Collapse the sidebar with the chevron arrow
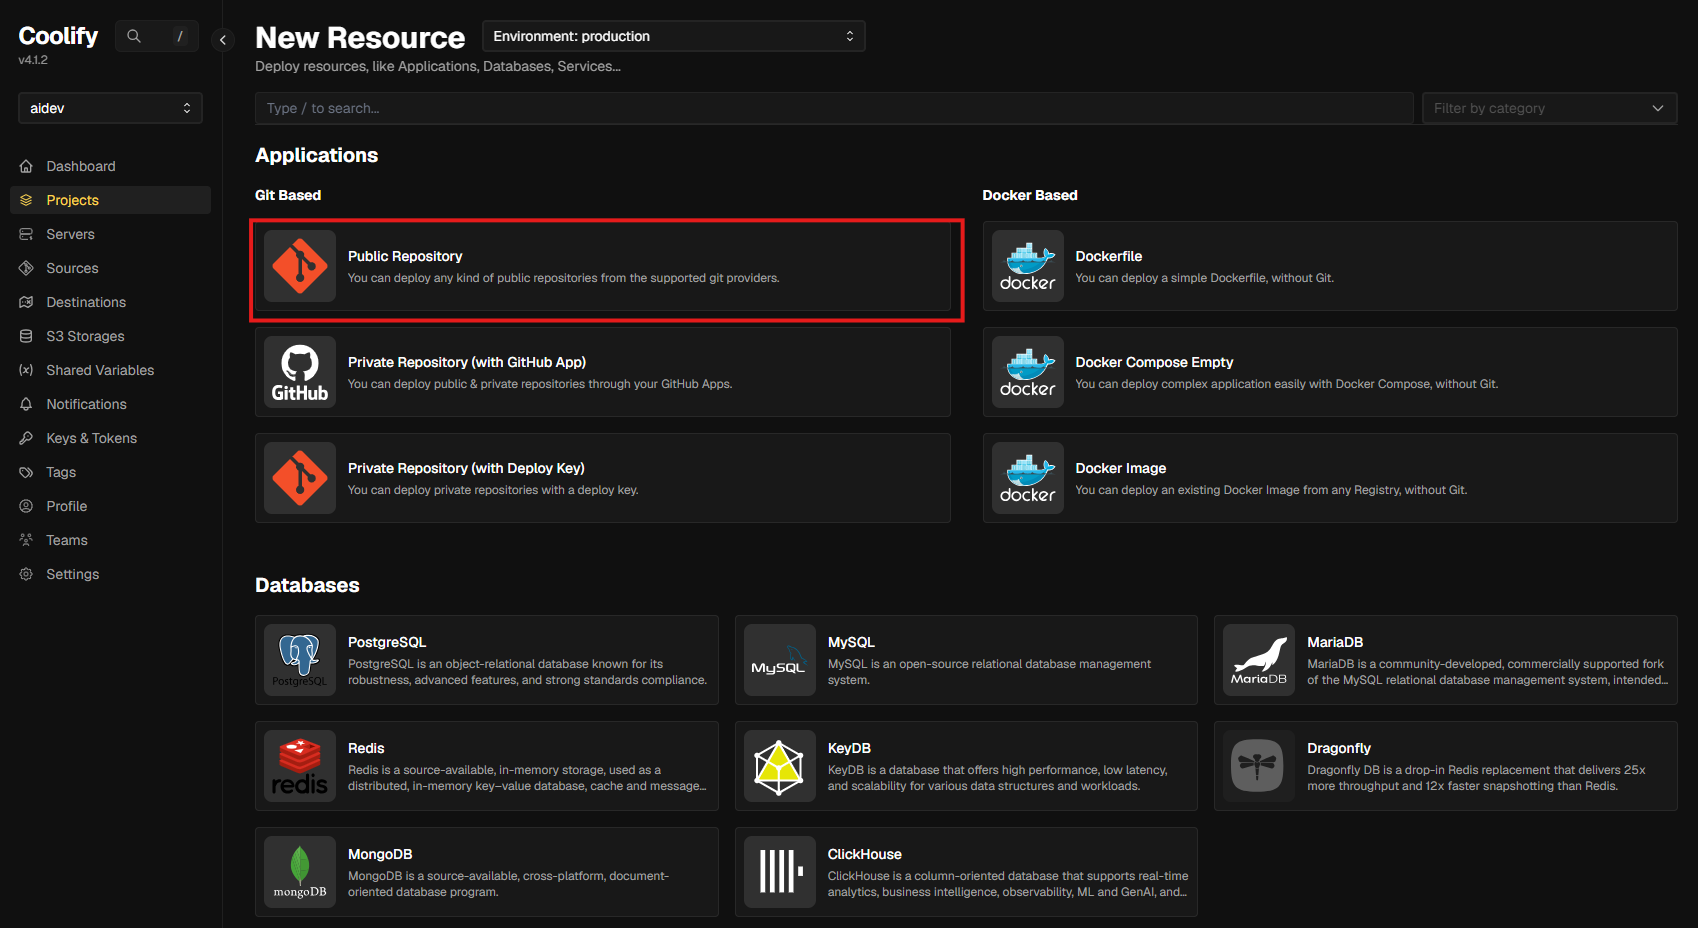 [223, 40]
